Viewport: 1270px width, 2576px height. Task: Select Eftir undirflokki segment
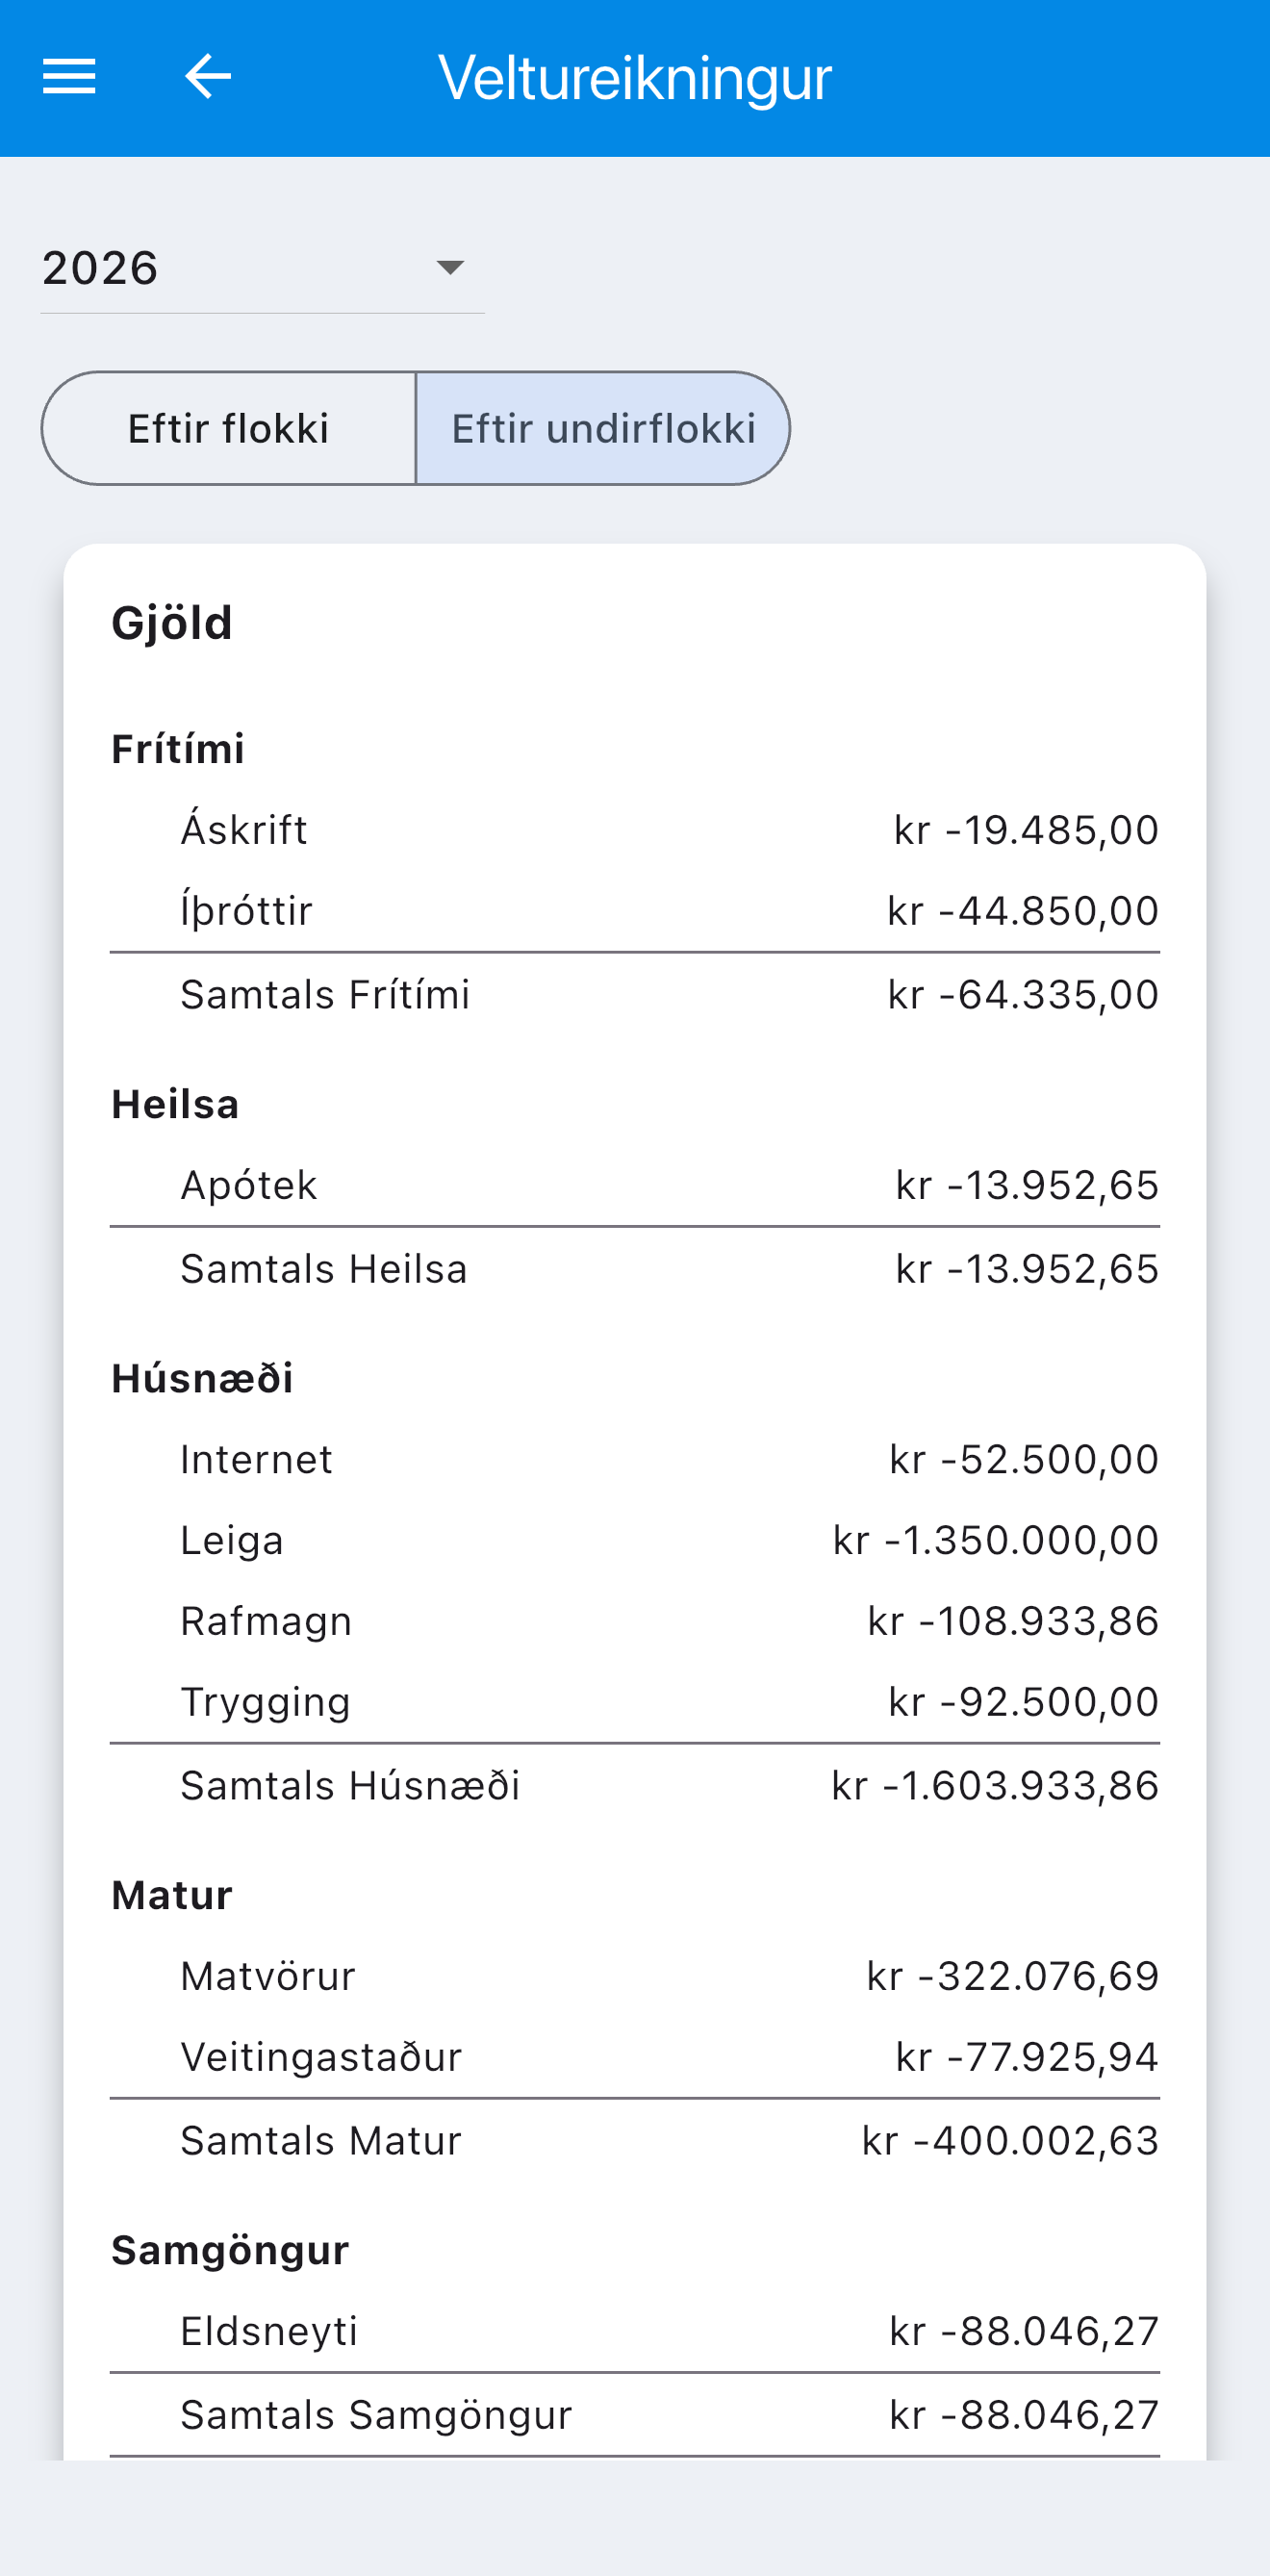(603, 429)
